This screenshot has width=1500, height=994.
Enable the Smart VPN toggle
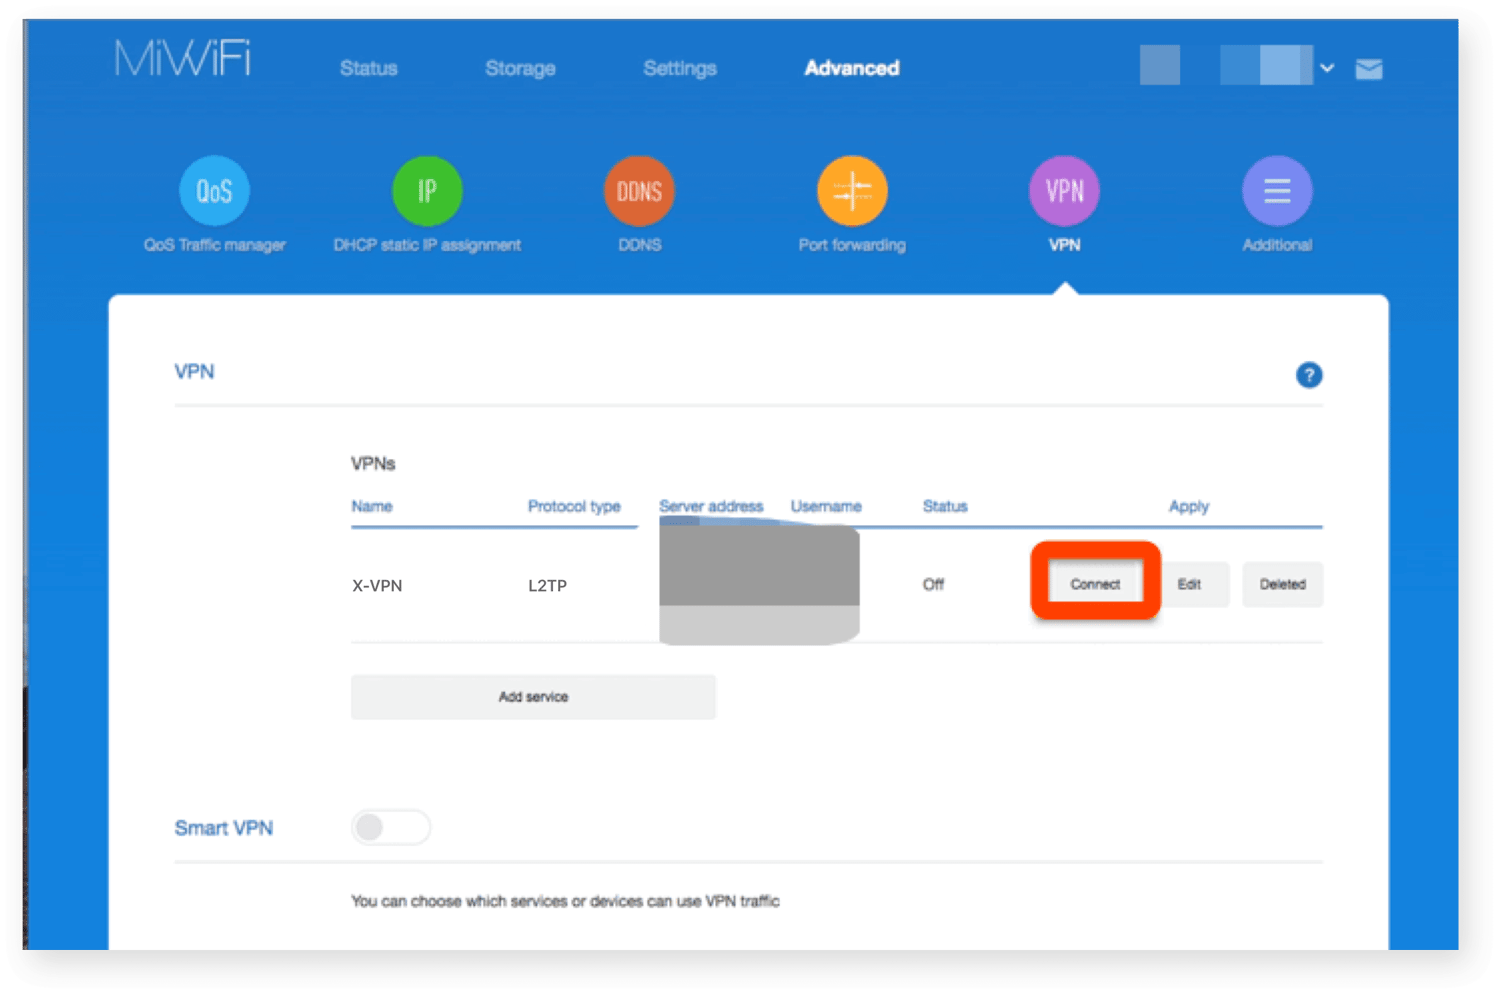tap(390, 827)
